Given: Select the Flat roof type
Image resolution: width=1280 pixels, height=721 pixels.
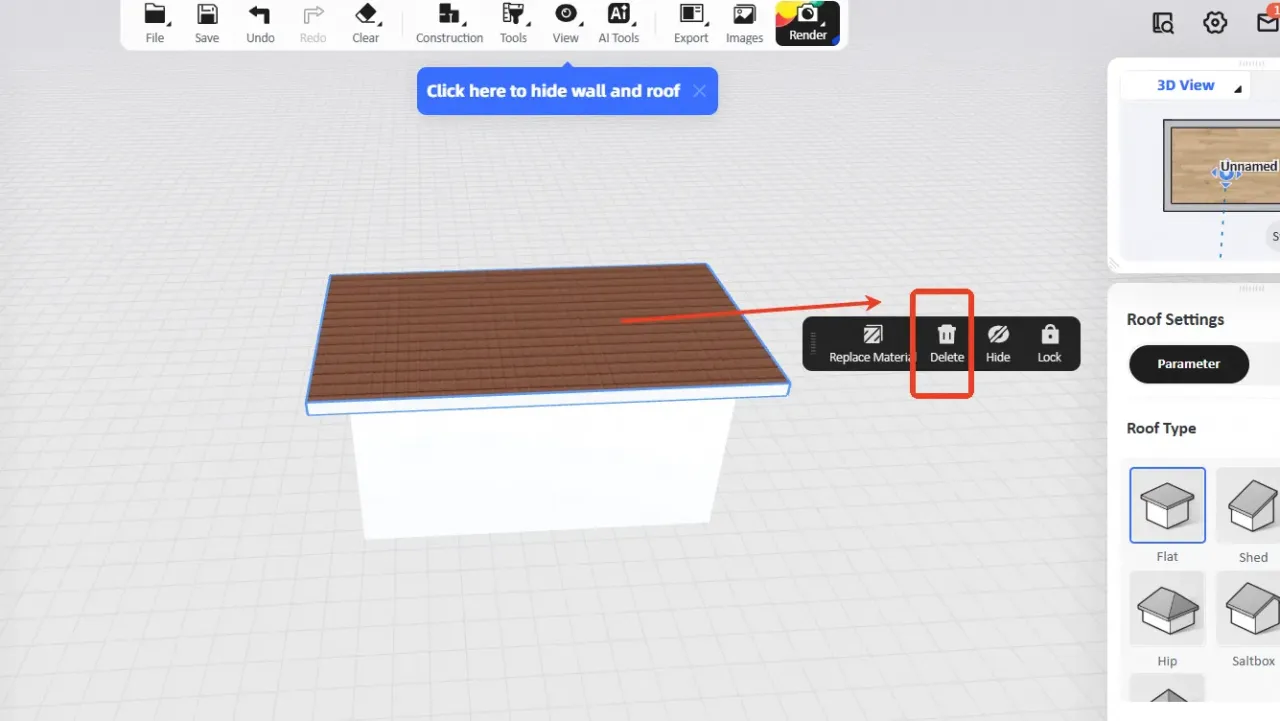Looking at the screenshot, I should pos(1167,505).
